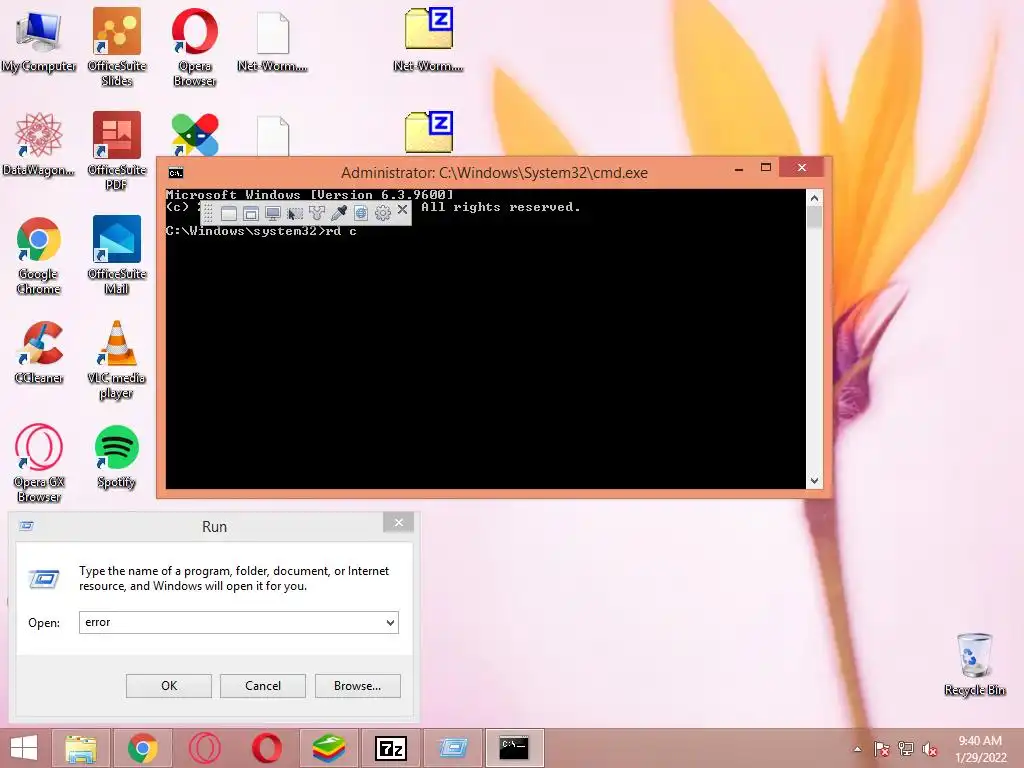This screenshot has width=1024, height=768.
Task: Select the Opera Browser desktop shortcut
Action: (x=195, y=47)
